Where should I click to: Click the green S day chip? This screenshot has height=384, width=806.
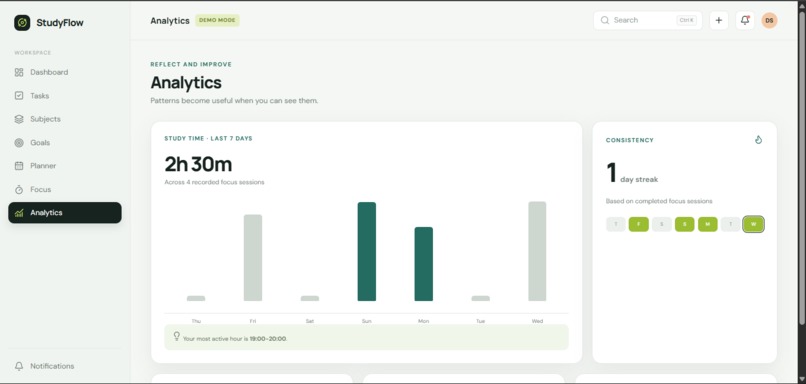(x=685, y=224)
